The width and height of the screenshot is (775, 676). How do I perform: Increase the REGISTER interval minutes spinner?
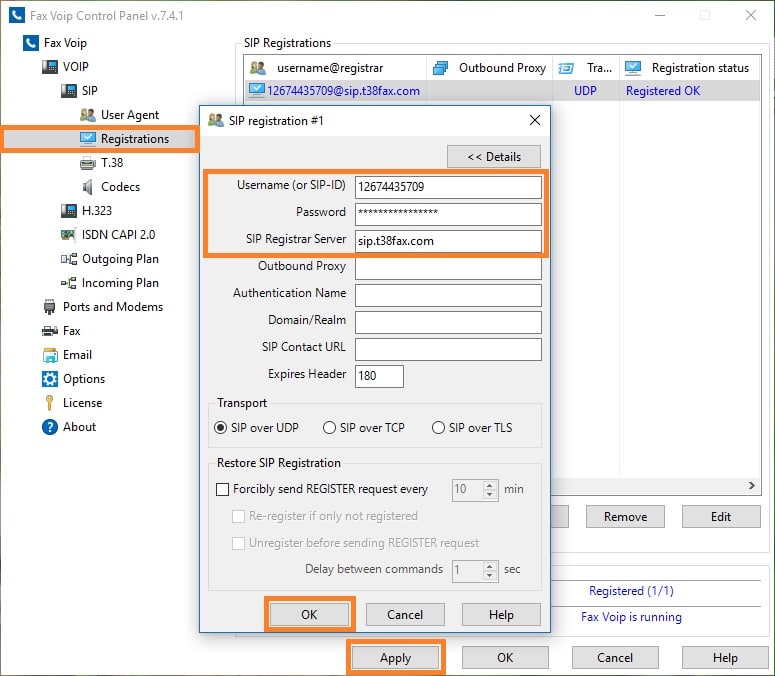pos(489,485)
